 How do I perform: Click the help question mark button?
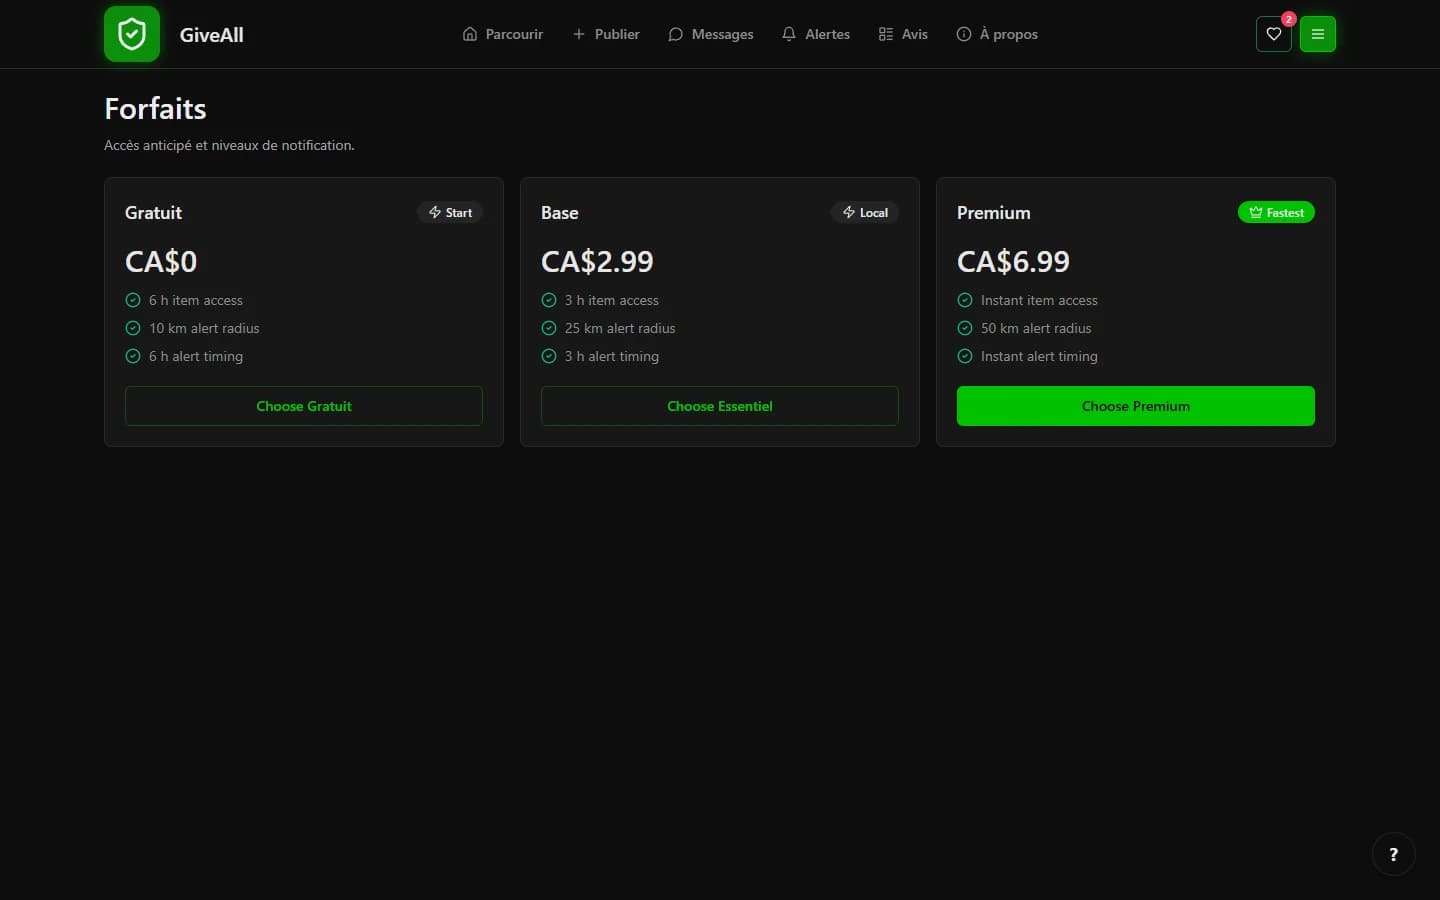click(x=1393, y=854)
